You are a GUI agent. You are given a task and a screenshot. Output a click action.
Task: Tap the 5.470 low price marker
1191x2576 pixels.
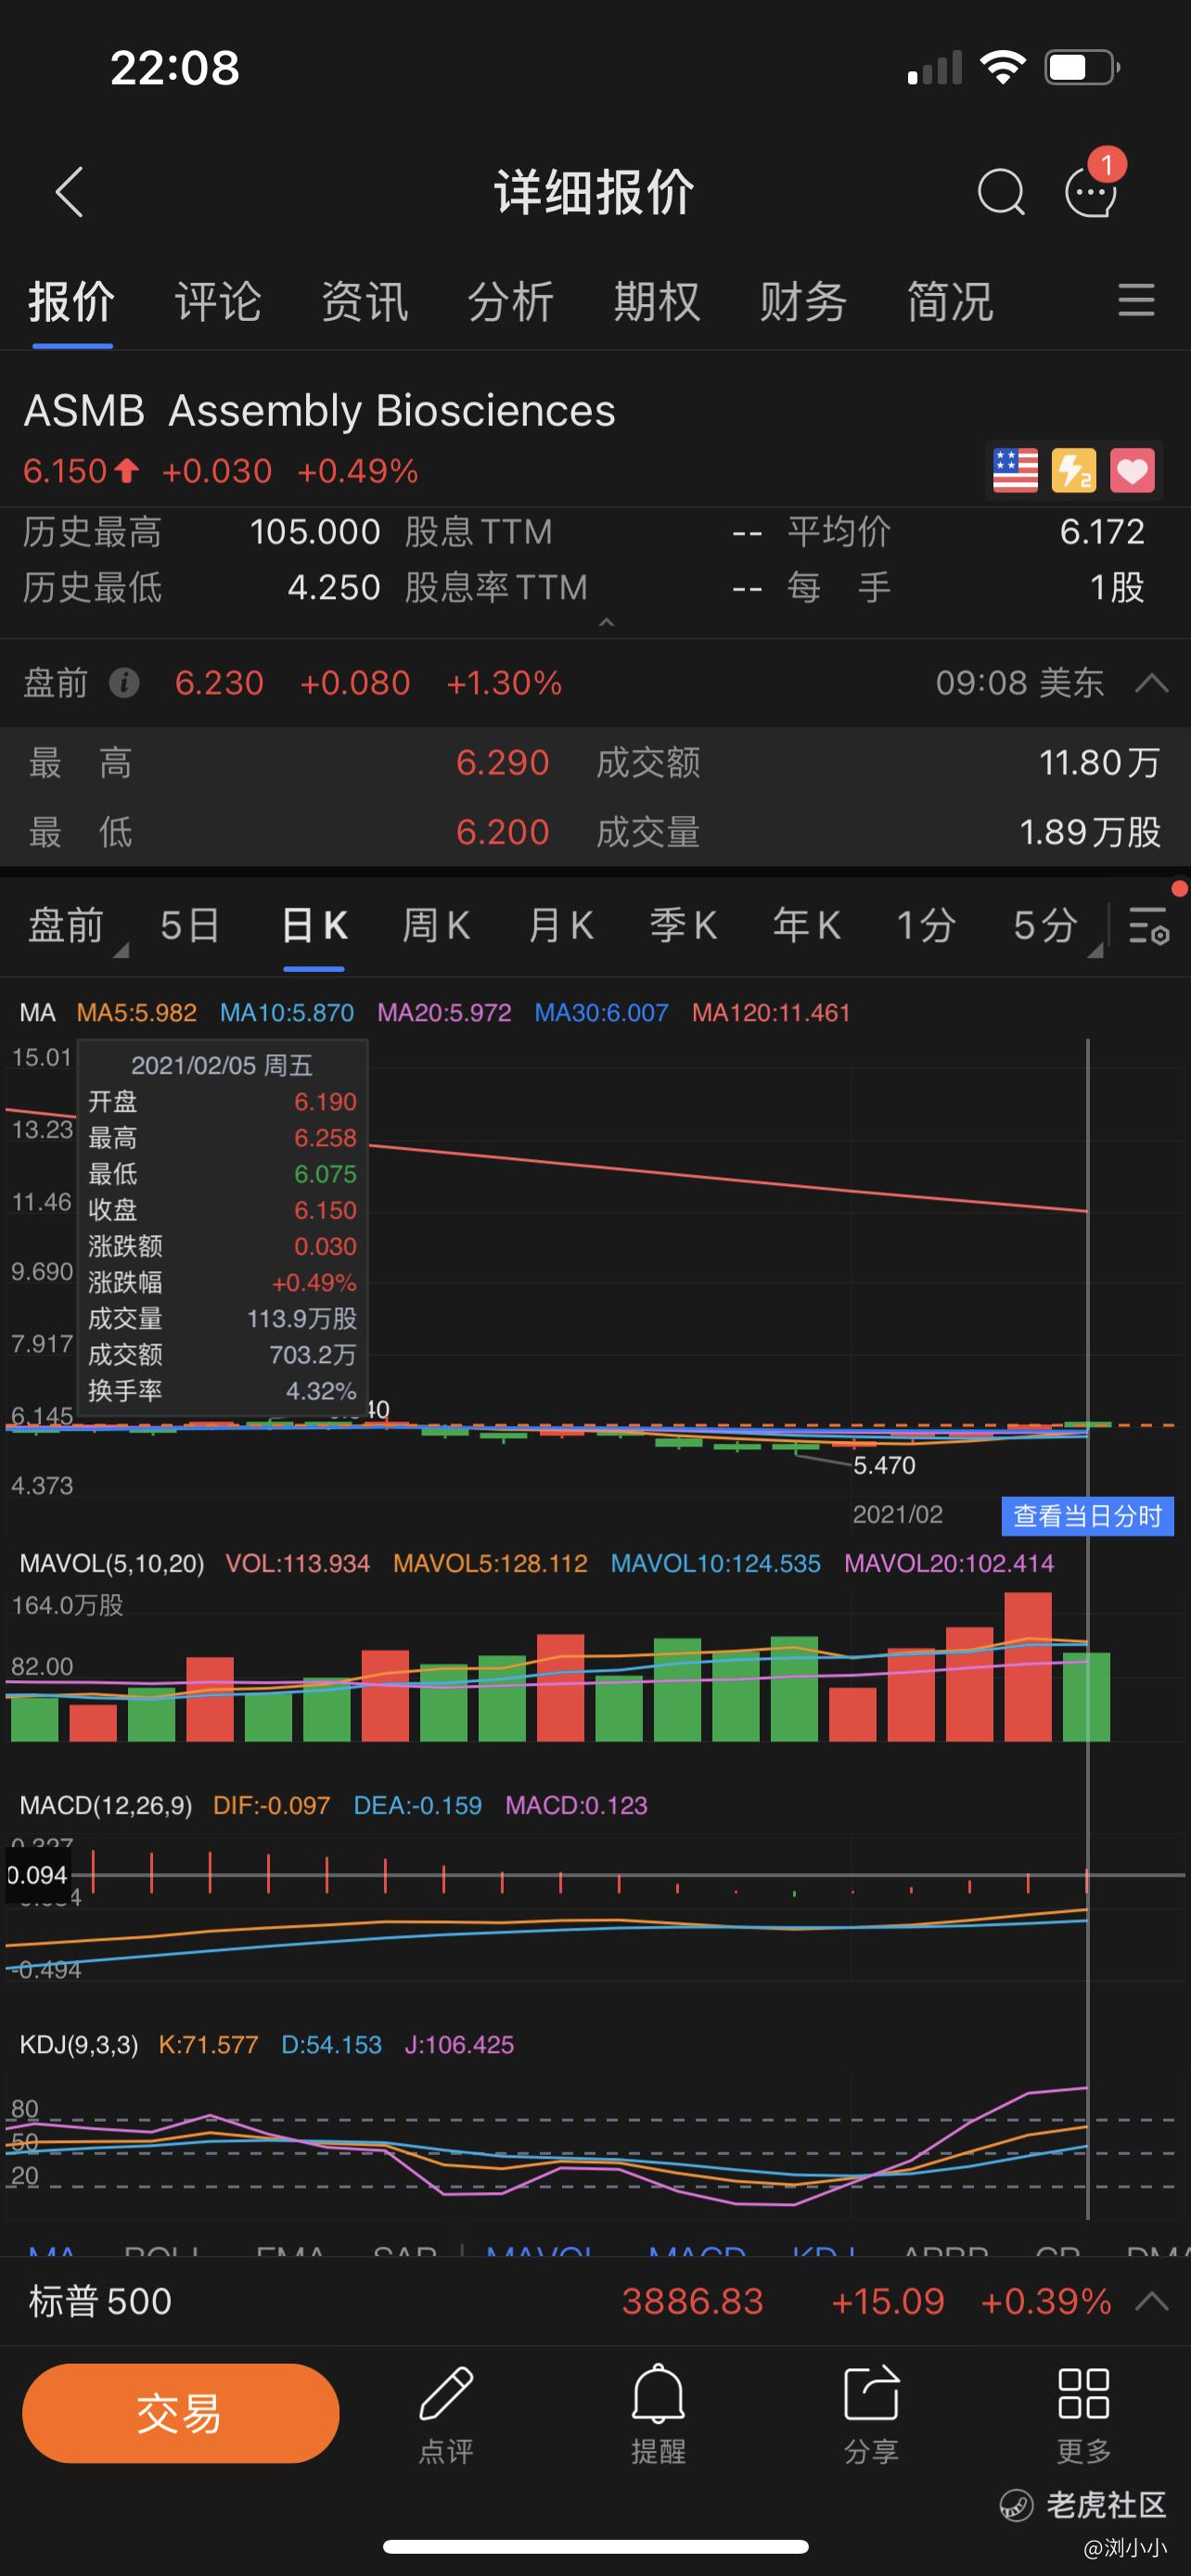click(884, 1465)
